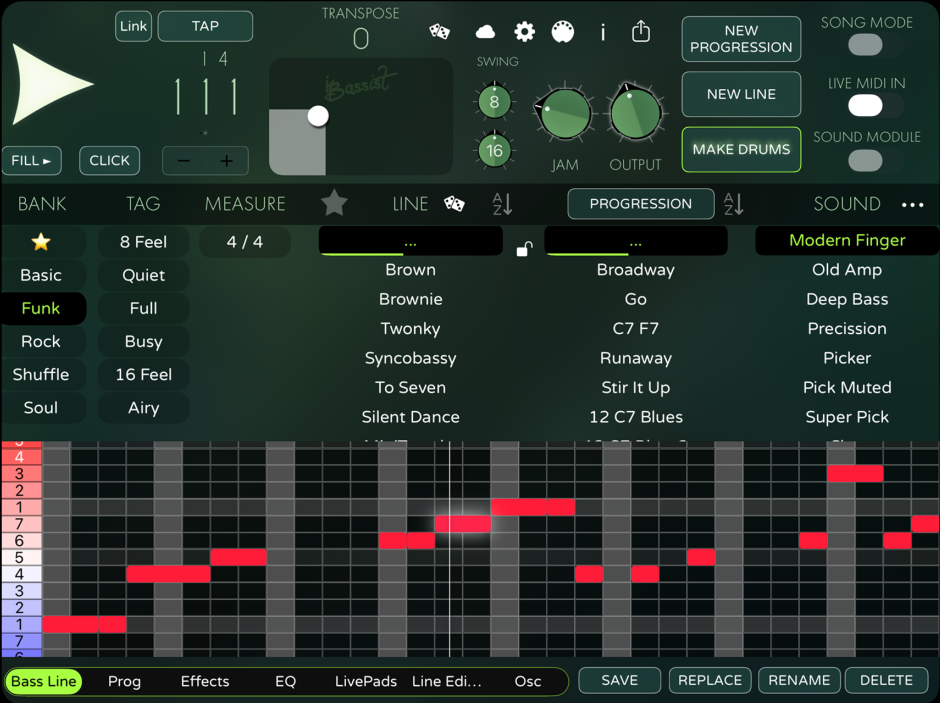Screen dimensions: 940x703
Task: Select the Deep Bass sound
Action: tap(847, 299)
